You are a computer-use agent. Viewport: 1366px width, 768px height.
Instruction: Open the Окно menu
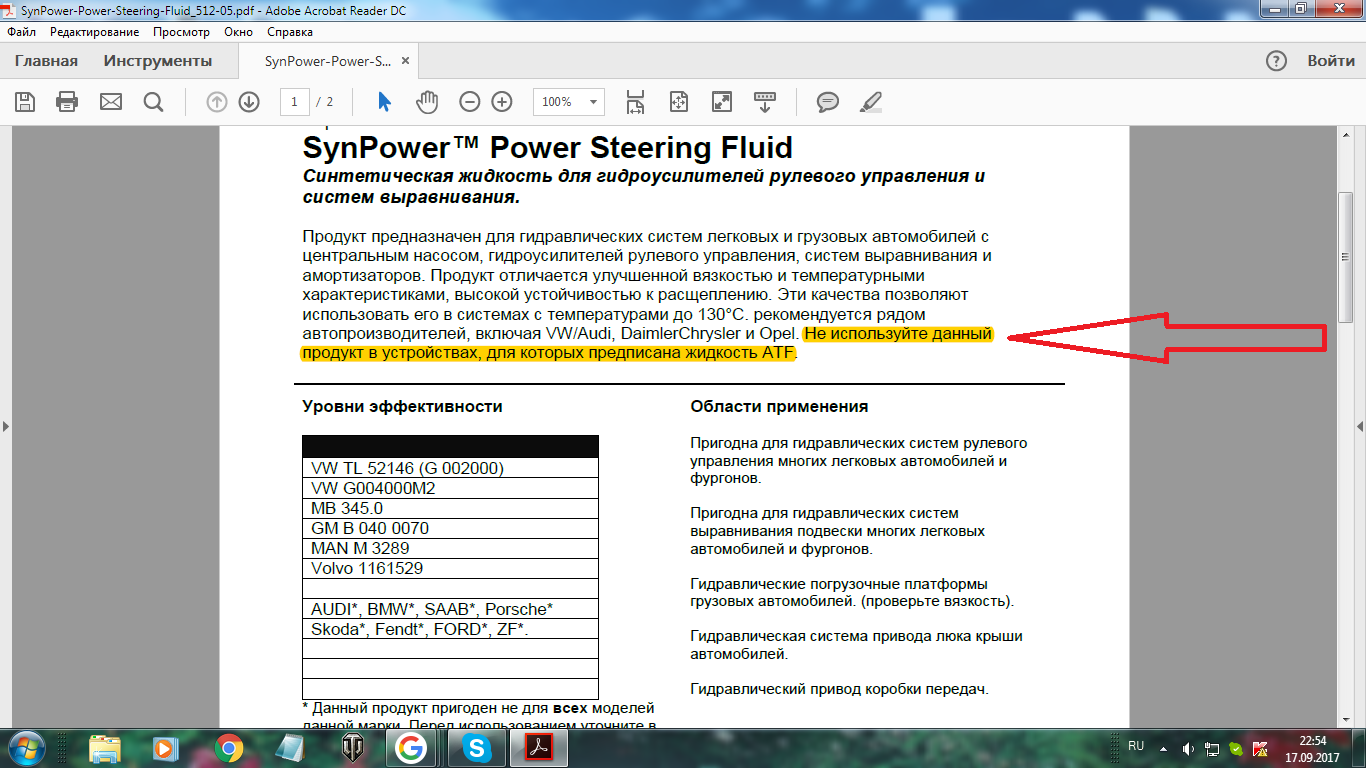pos(238,32)
